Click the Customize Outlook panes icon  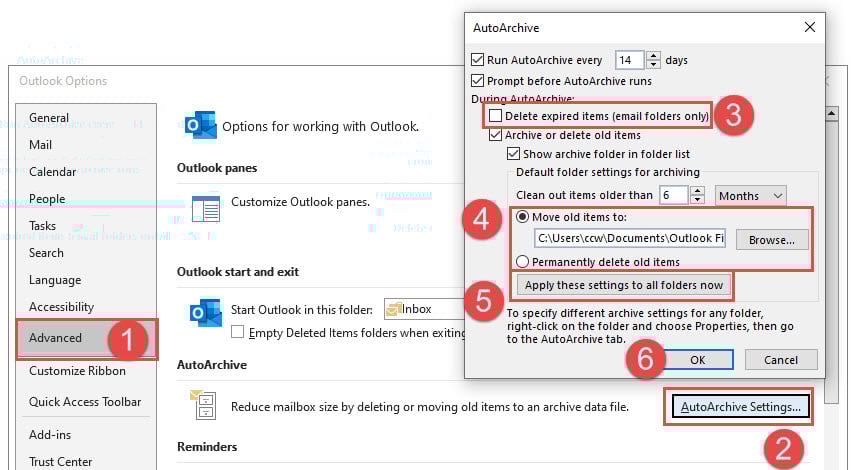click(x=206, y=209)
